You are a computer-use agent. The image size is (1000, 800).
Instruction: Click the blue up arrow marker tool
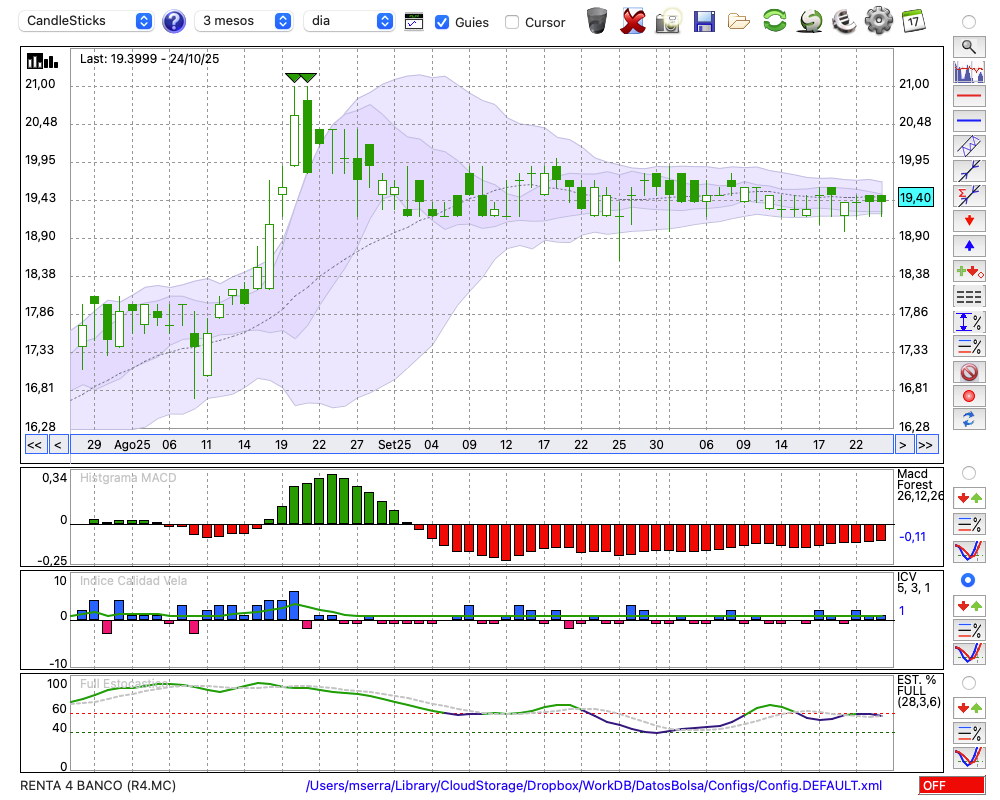[968, 245]
